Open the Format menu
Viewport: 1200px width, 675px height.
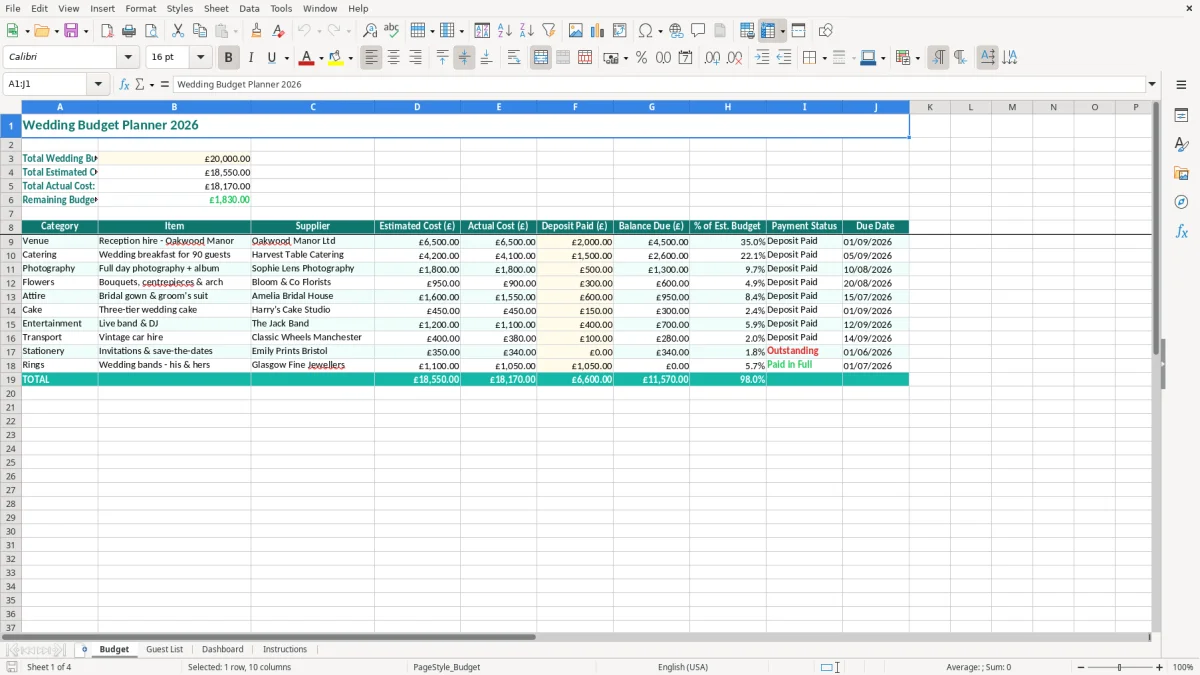(x=141, y=8)
